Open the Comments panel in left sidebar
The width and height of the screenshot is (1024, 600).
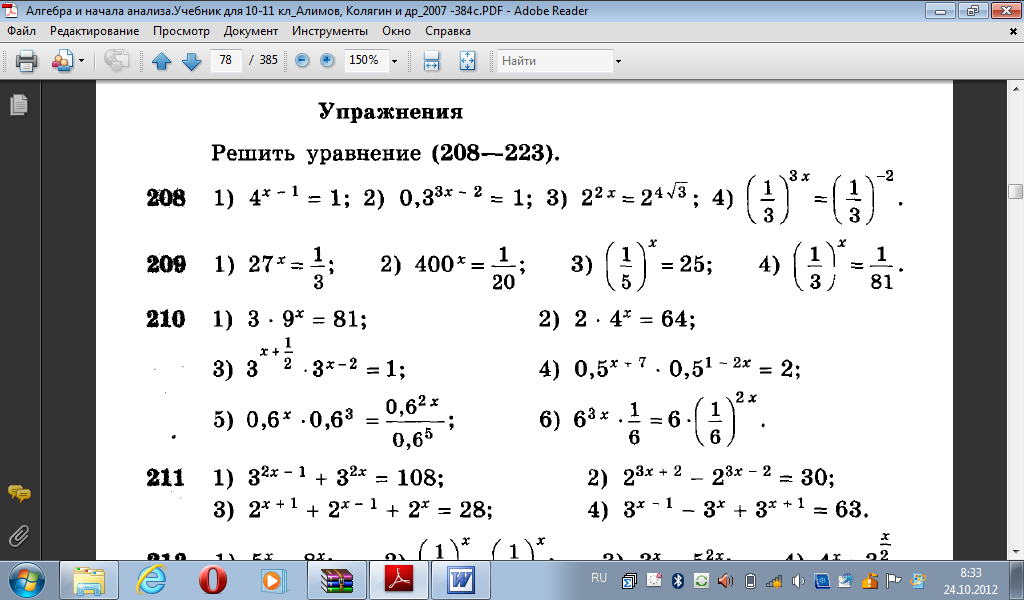19,494
